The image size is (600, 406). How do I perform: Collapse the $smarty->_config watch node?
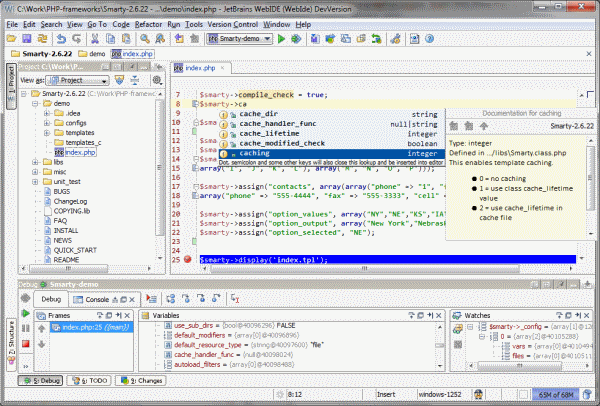pyautogui.click(x=470, y=327)
